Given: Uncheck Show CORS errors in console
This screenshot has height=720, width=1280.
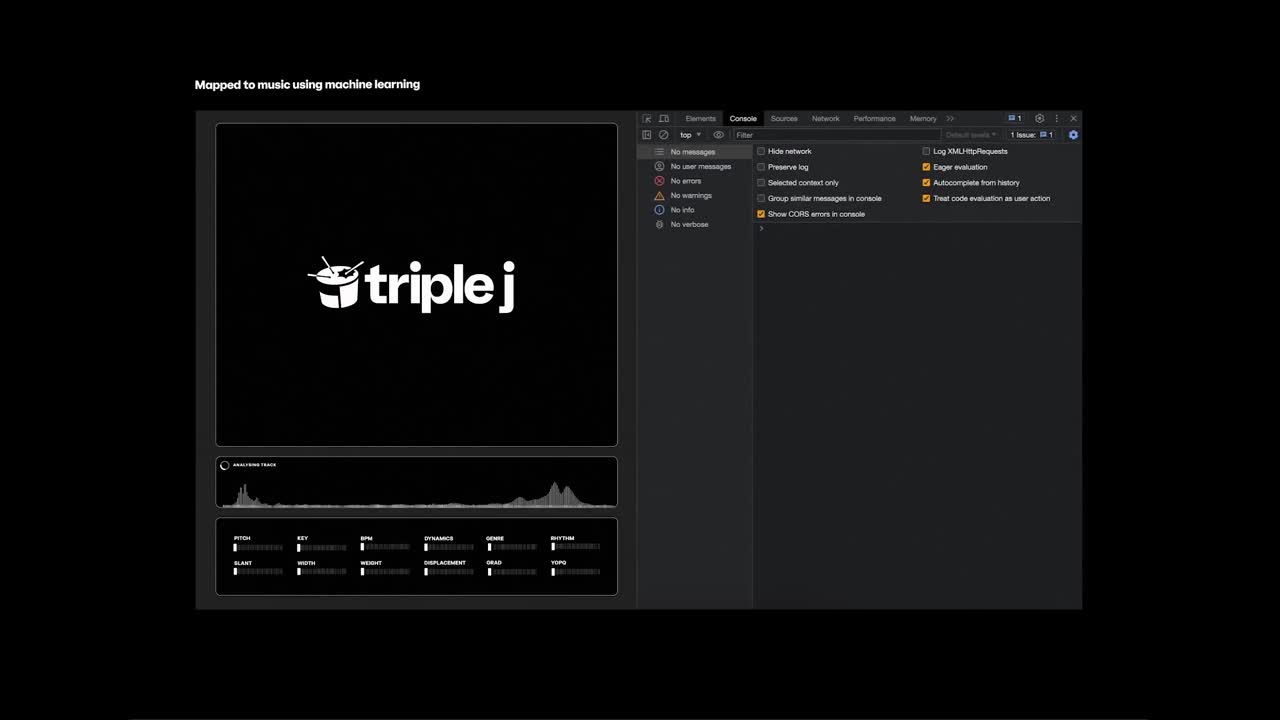Looking at the screenshot, I should pyautogui.click(x=761, y=214).
